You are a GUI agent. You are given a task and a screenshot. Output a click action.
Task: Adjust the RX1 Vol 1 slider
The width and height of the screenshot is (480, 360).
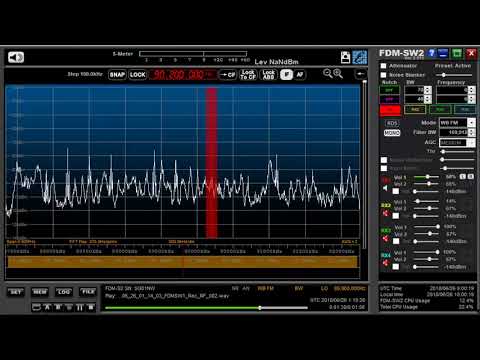tap(427, 177)
